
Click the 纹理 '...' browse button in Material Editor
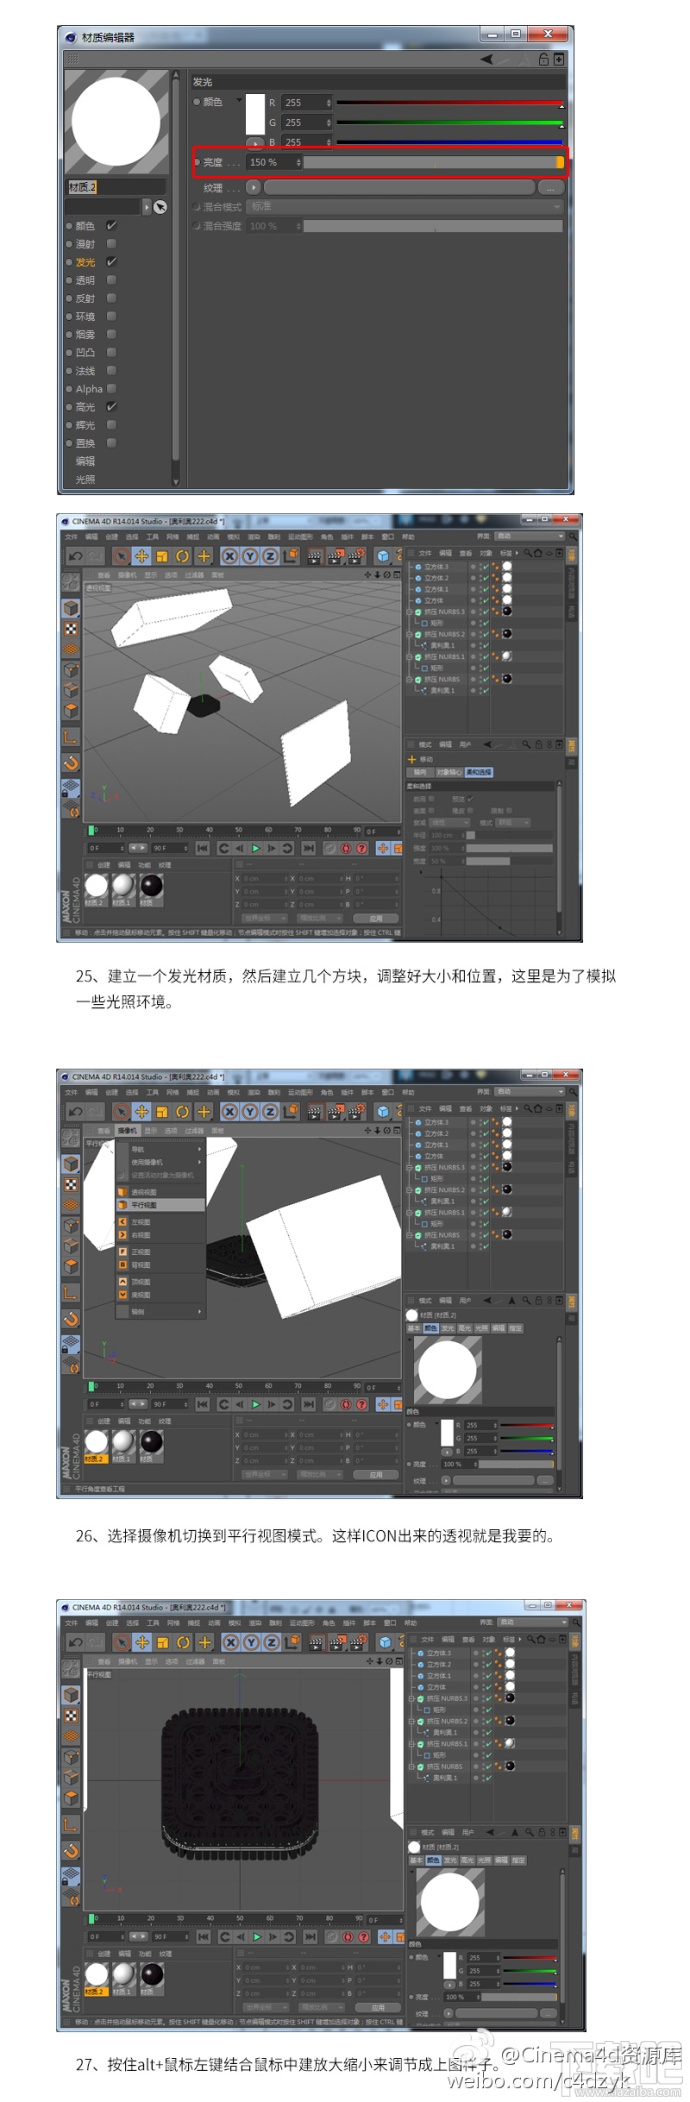pos(551,187)
